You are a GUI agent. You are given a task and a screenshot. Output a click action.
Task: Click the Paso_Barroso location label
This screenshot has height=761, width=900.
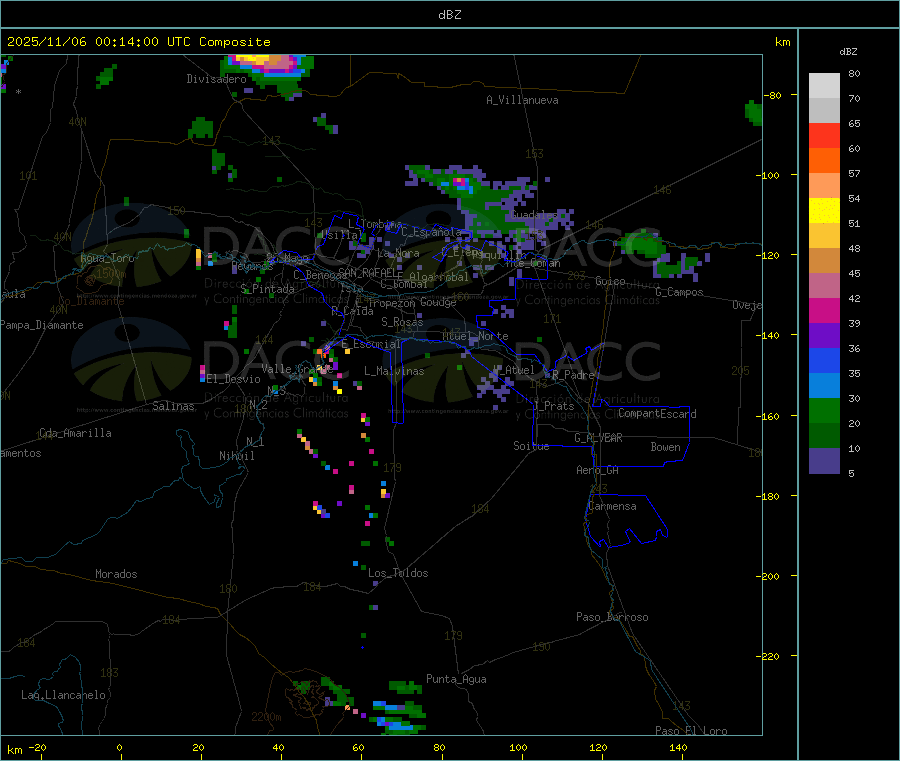(612, 617)
